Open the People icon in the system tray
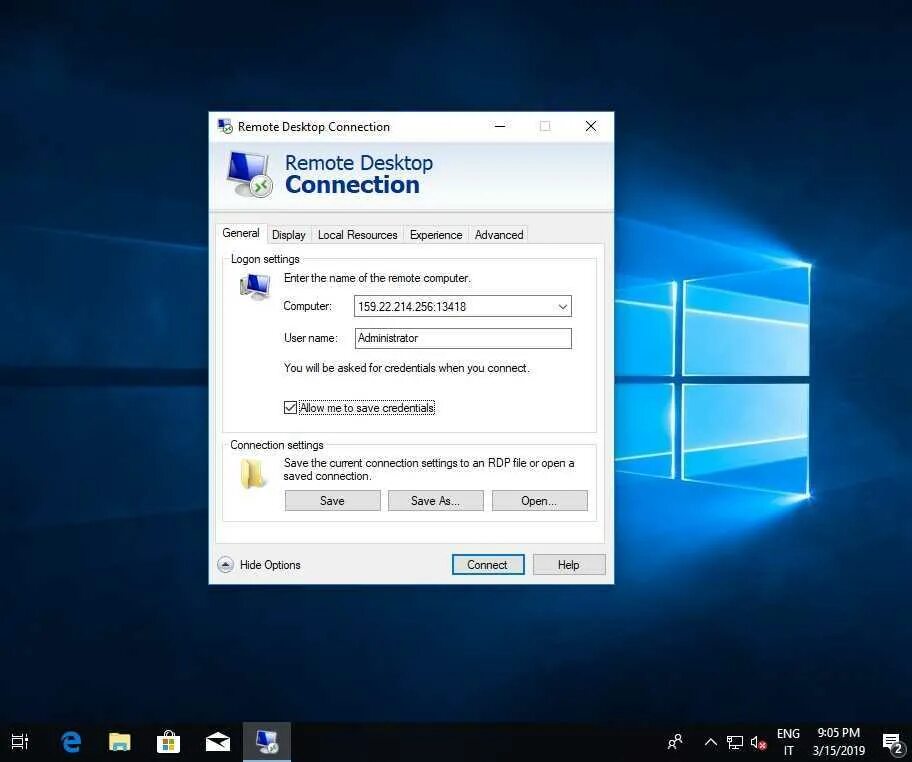The width and height of the screenshot is (912, 762). tap(675, 742)
